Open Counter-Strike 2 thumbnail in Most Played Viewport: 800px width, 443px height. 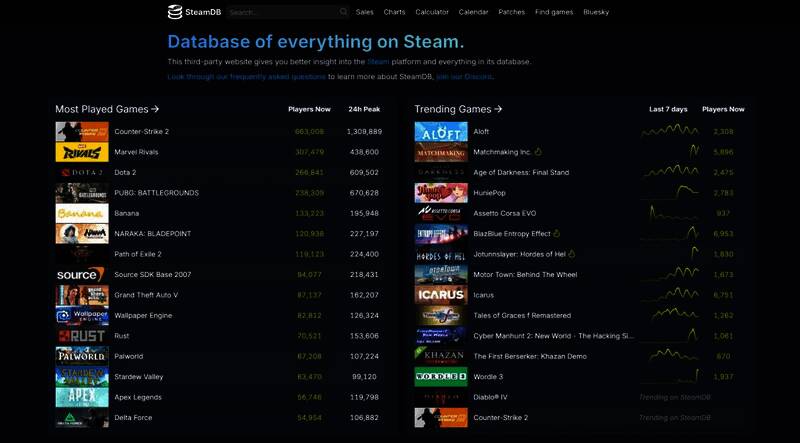coord(82,132)
